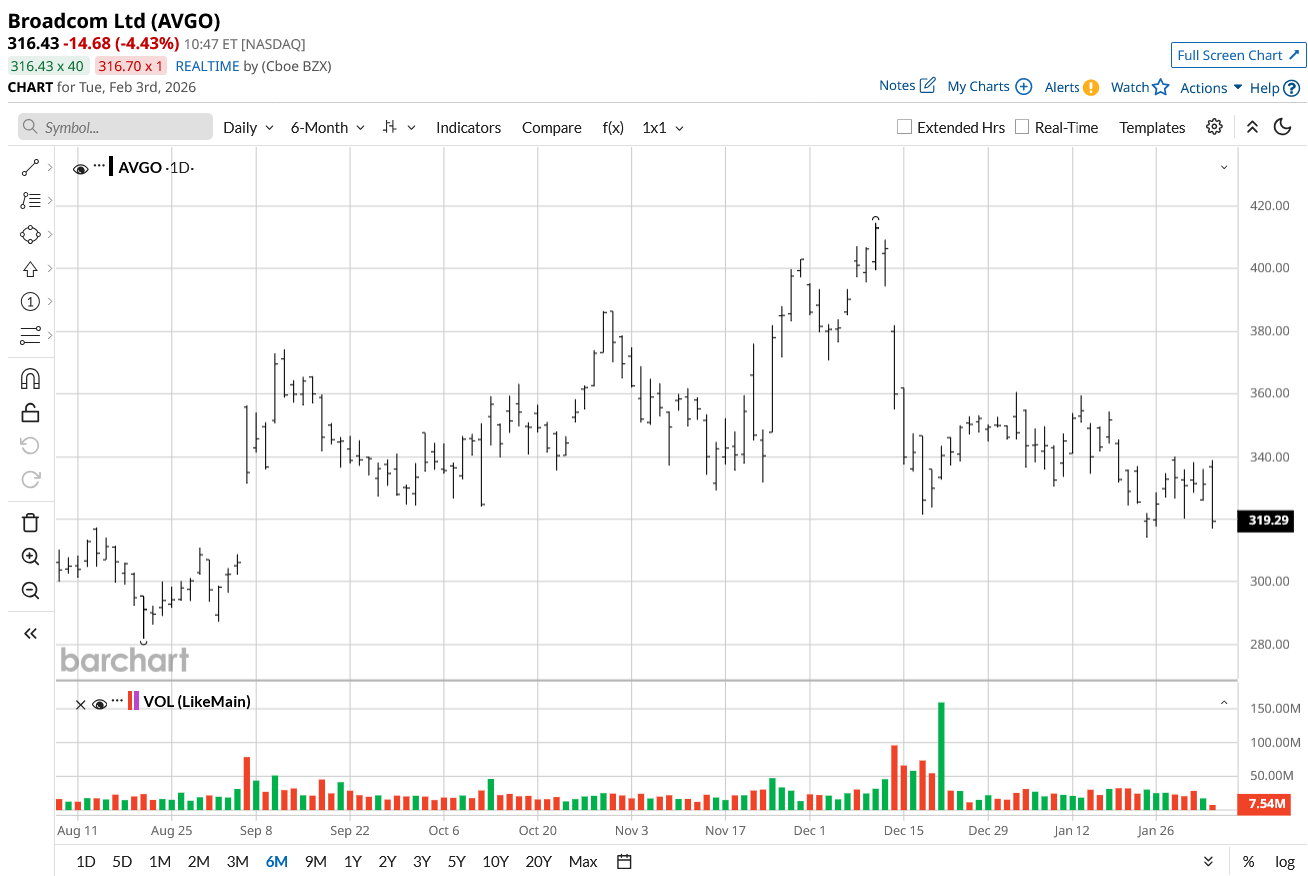Open the Templates menu

click(1152, 127)
